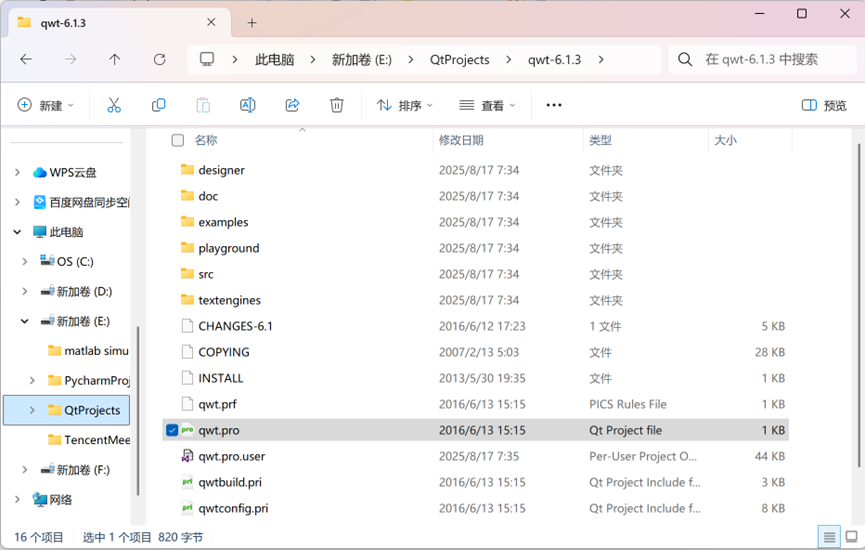Click the 百度网盘同步空间 icon

[x=40, y=202]
